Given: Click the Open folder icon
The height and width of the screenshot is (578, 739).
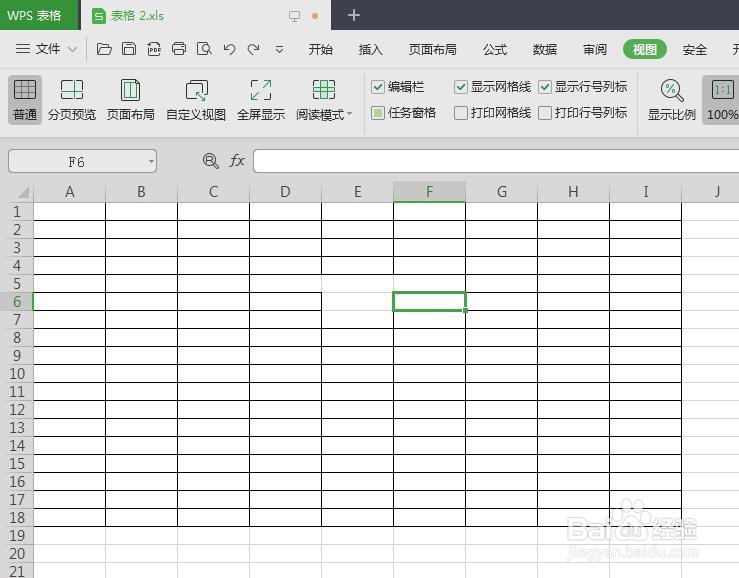Looking at the screenshot, I should point(104,49).
